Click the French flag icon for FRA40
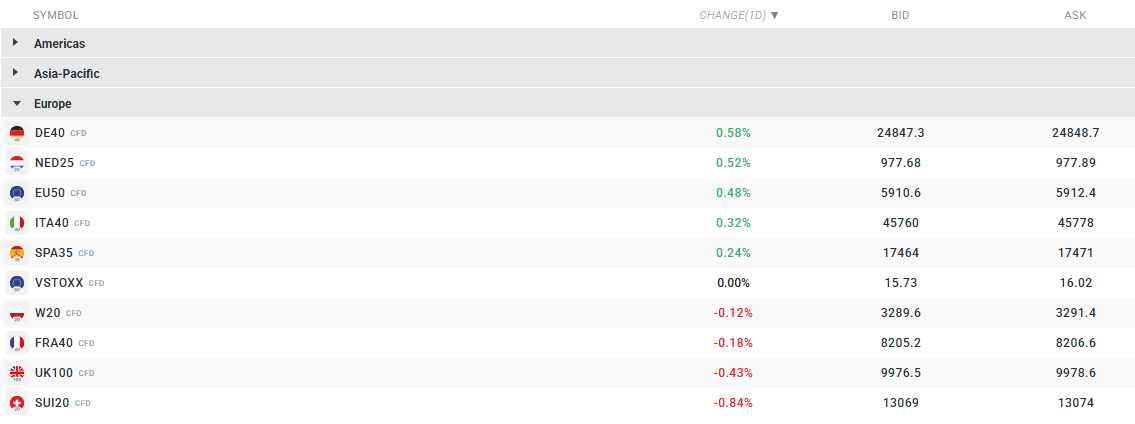 tap(17, 343)
